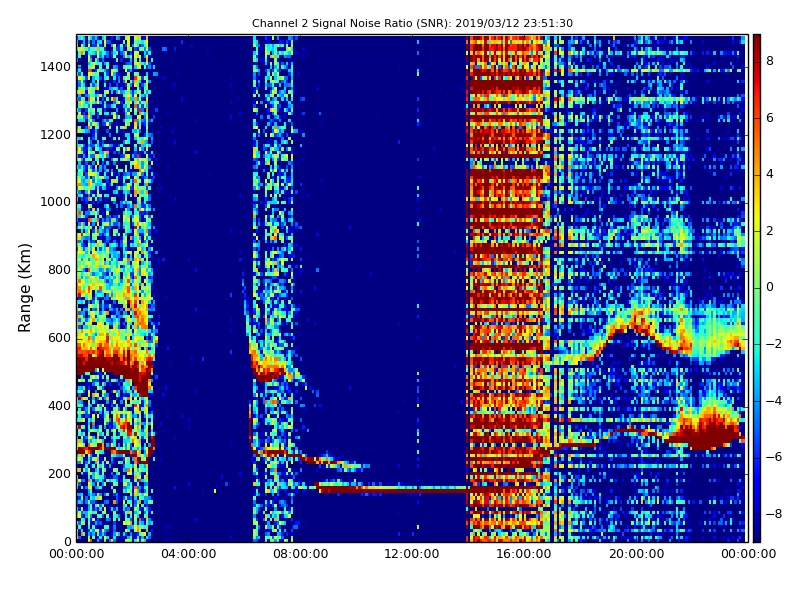Click the dark blue bottom of the colorbar
This screenshot has width=800, height=600.
coord(757,531)
